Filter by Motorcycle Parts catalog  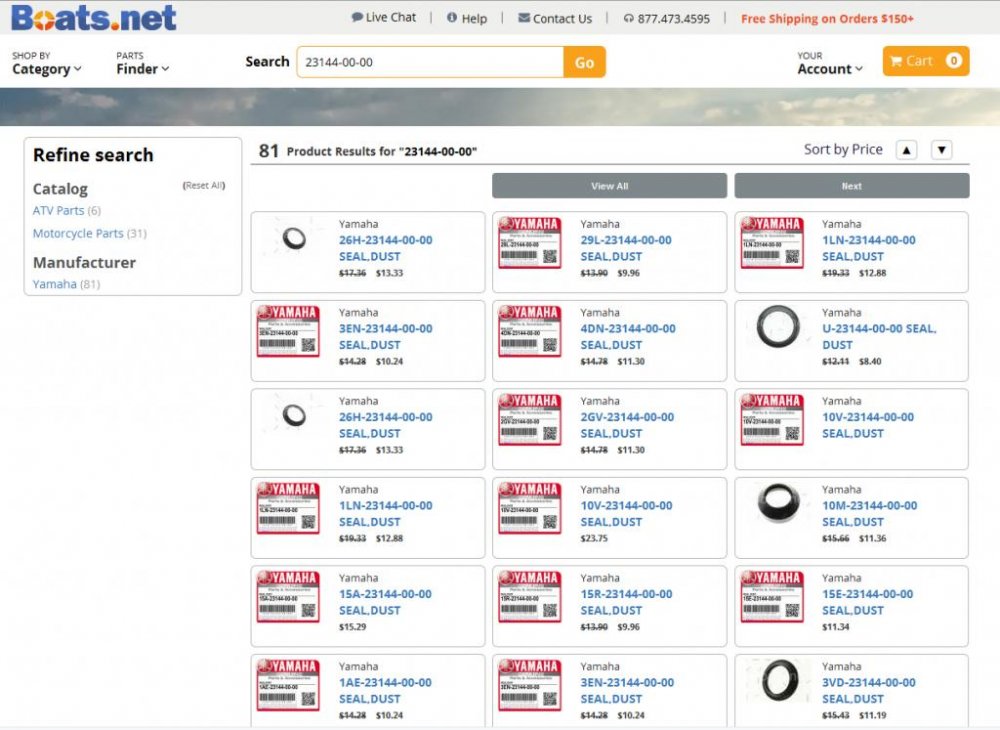[x=78, y=233]
